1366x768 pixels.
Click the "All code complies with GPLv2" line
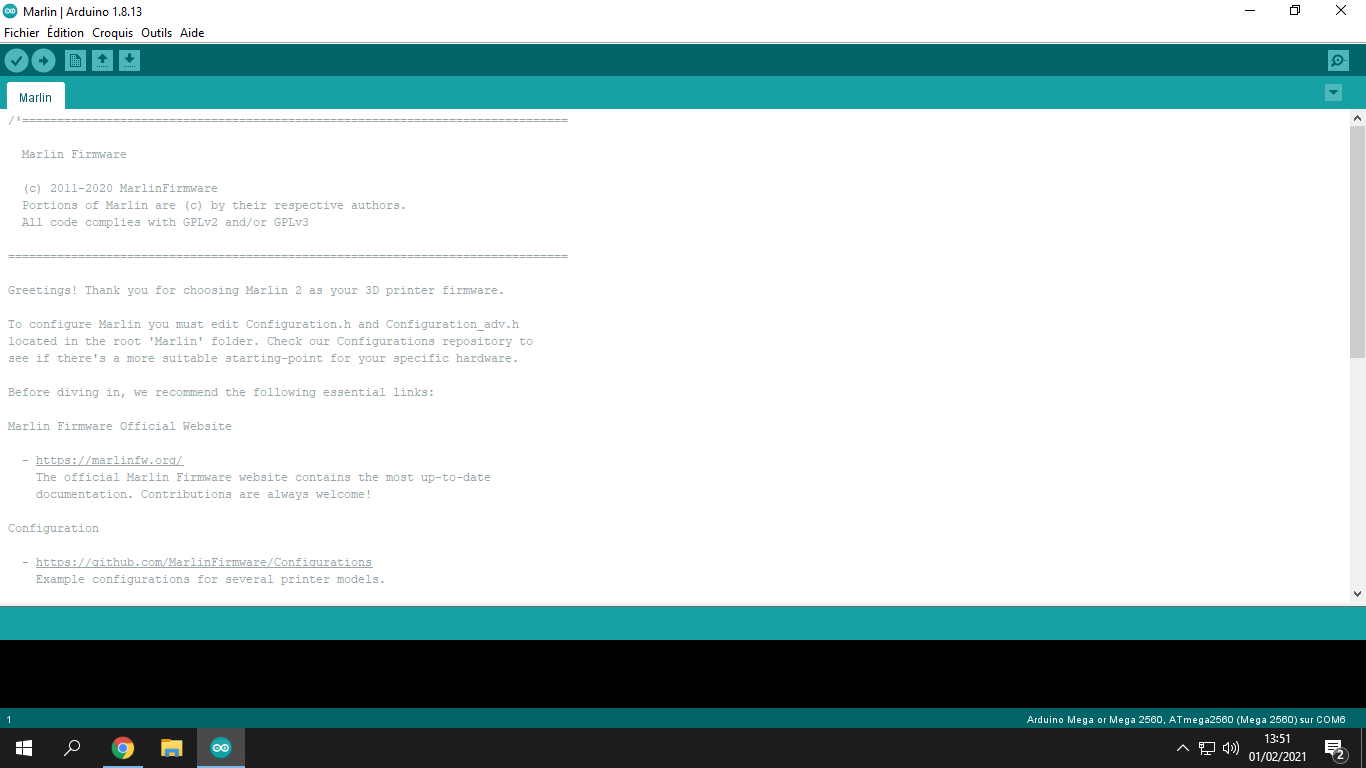pos(165,222)
